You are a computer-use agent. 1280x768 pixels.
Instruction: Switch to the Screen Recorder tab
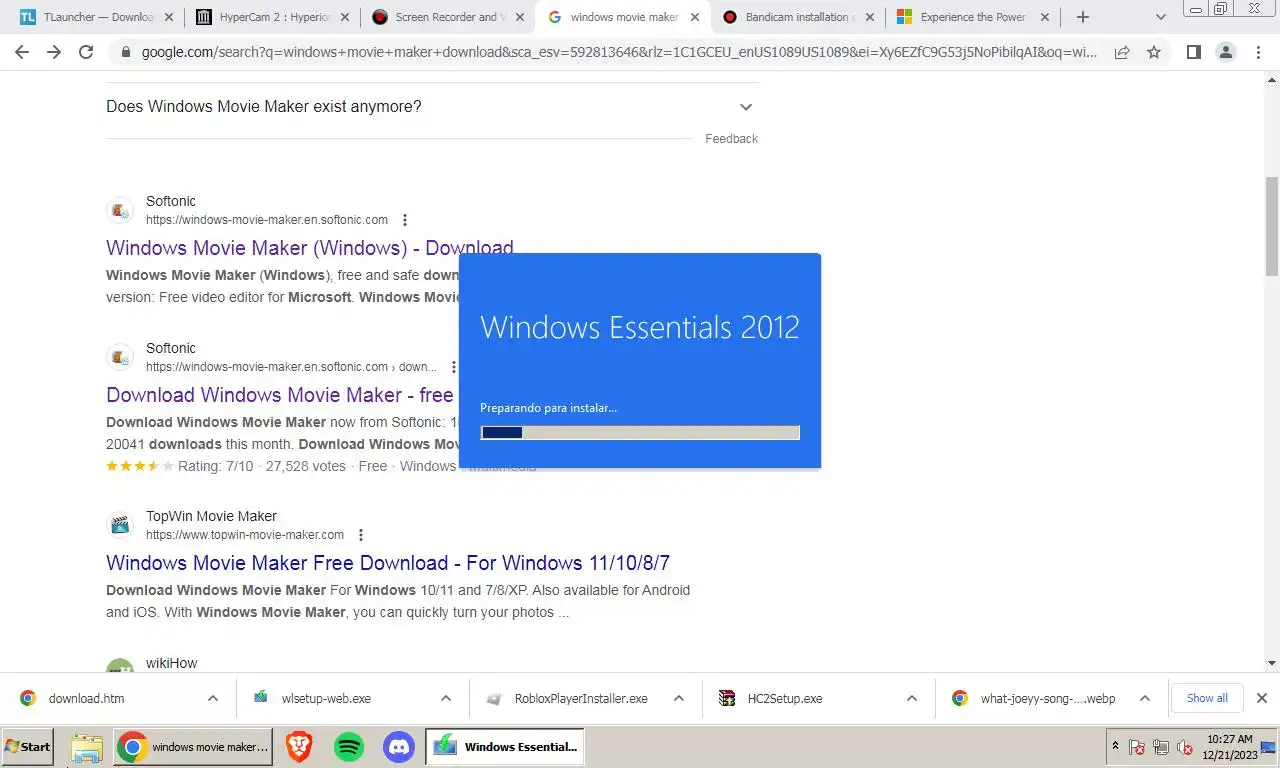tap(447, 17)
